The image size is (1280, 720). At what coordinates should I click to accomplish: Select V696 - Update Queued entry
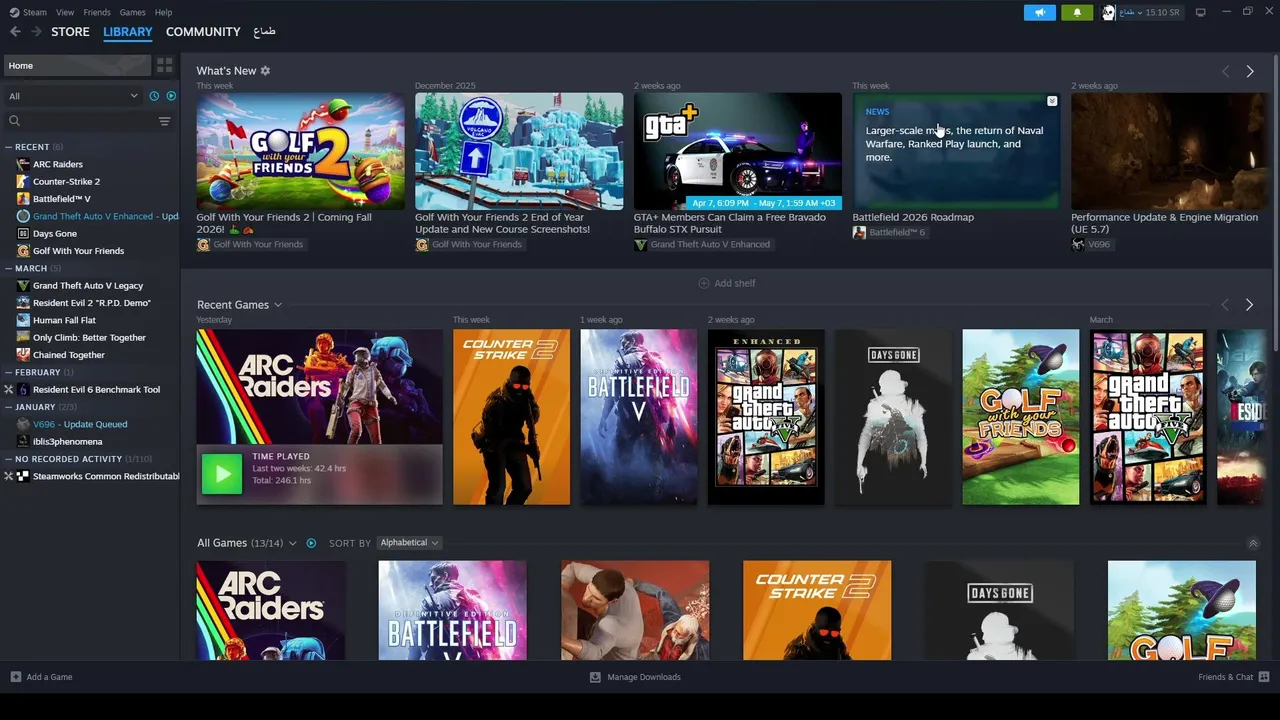(x=80, y=424)
